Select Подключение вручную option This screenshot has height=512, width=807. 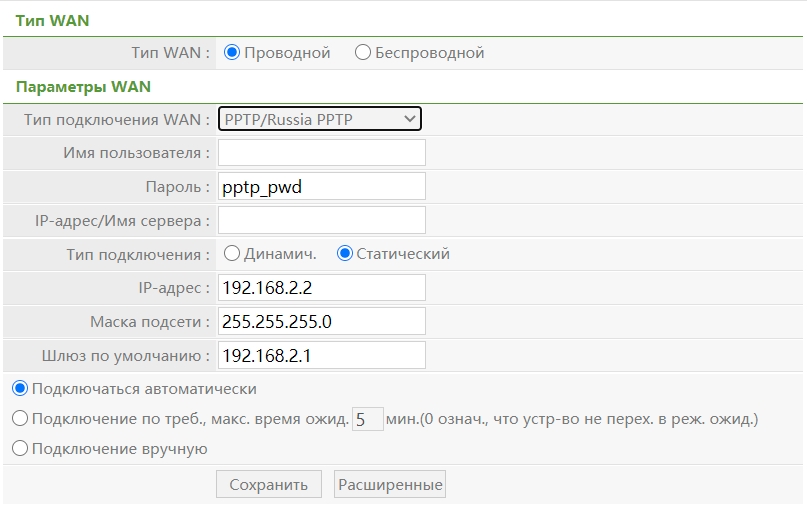(20, 449)
